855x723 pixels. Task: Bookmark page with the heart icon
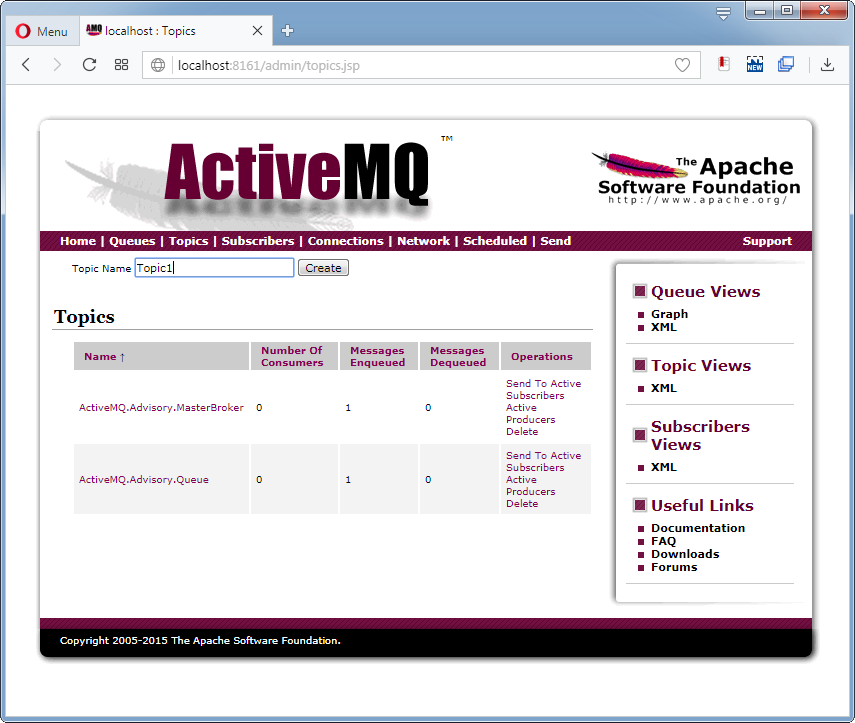click(682, 65)
